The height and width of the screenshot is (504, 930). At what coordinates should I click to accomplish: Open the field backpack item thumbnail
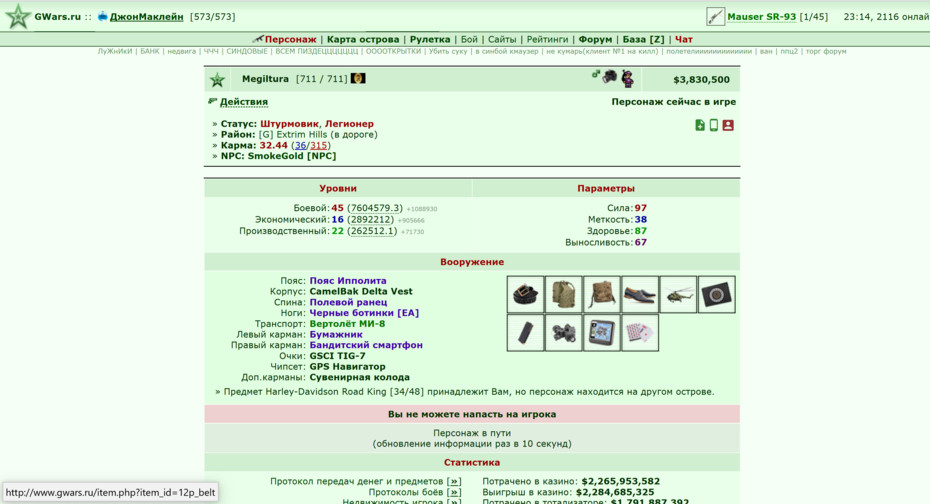pos(601,294)
